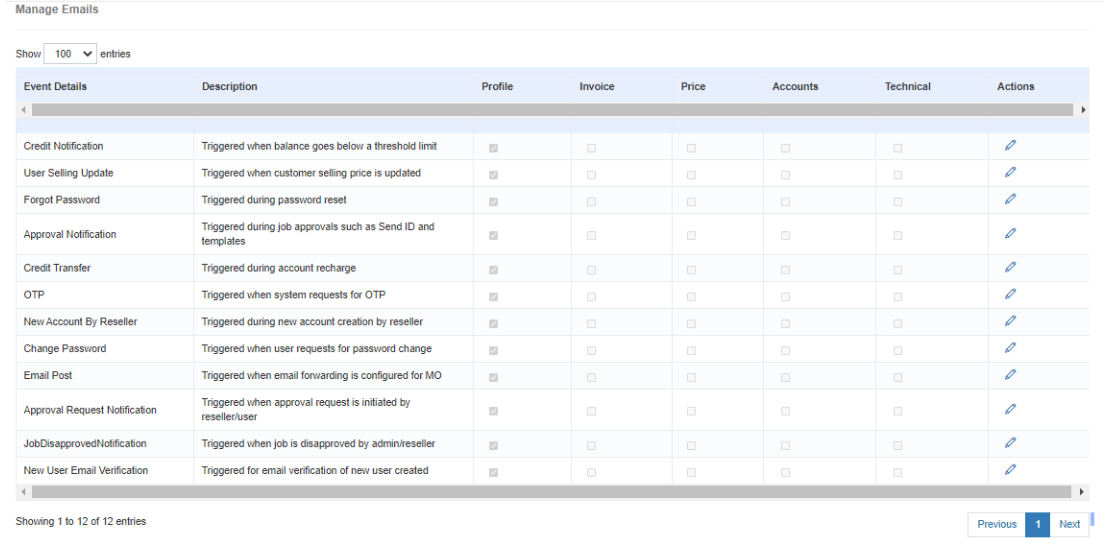Image resolution: width=1105 pixels, height=547 pixels.
Task: Edit the User Selling Update email
Action: click(1010, 173)
